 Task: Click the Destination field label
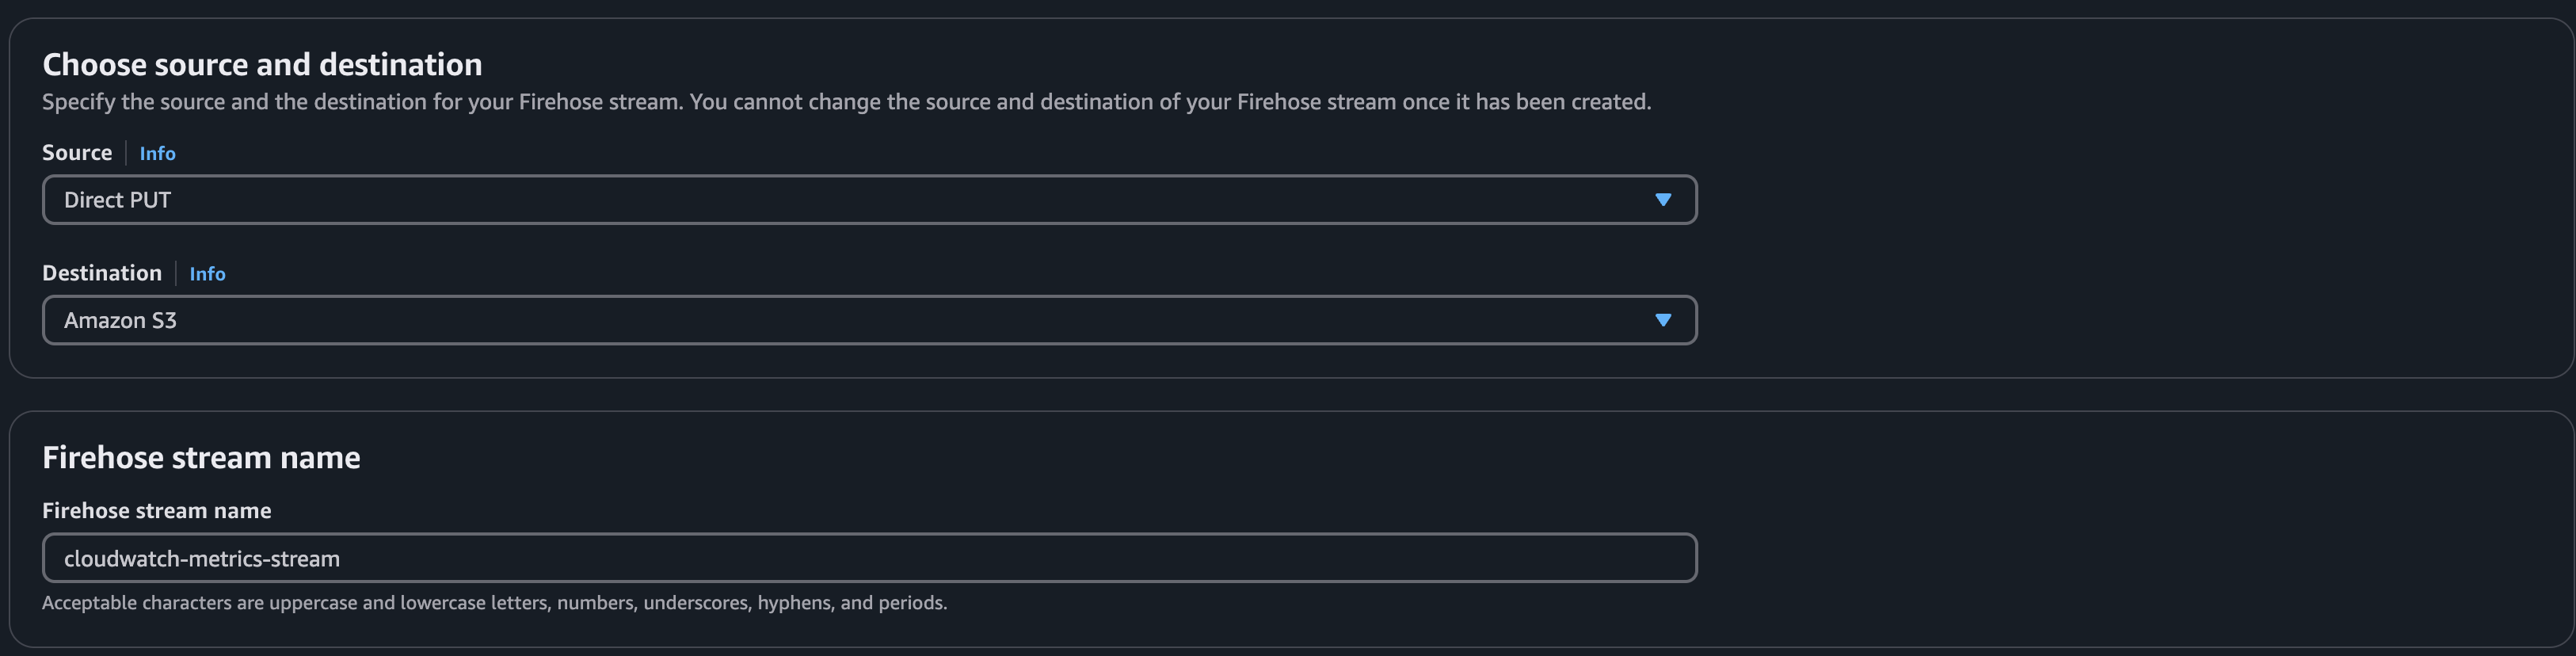(102, 272)
